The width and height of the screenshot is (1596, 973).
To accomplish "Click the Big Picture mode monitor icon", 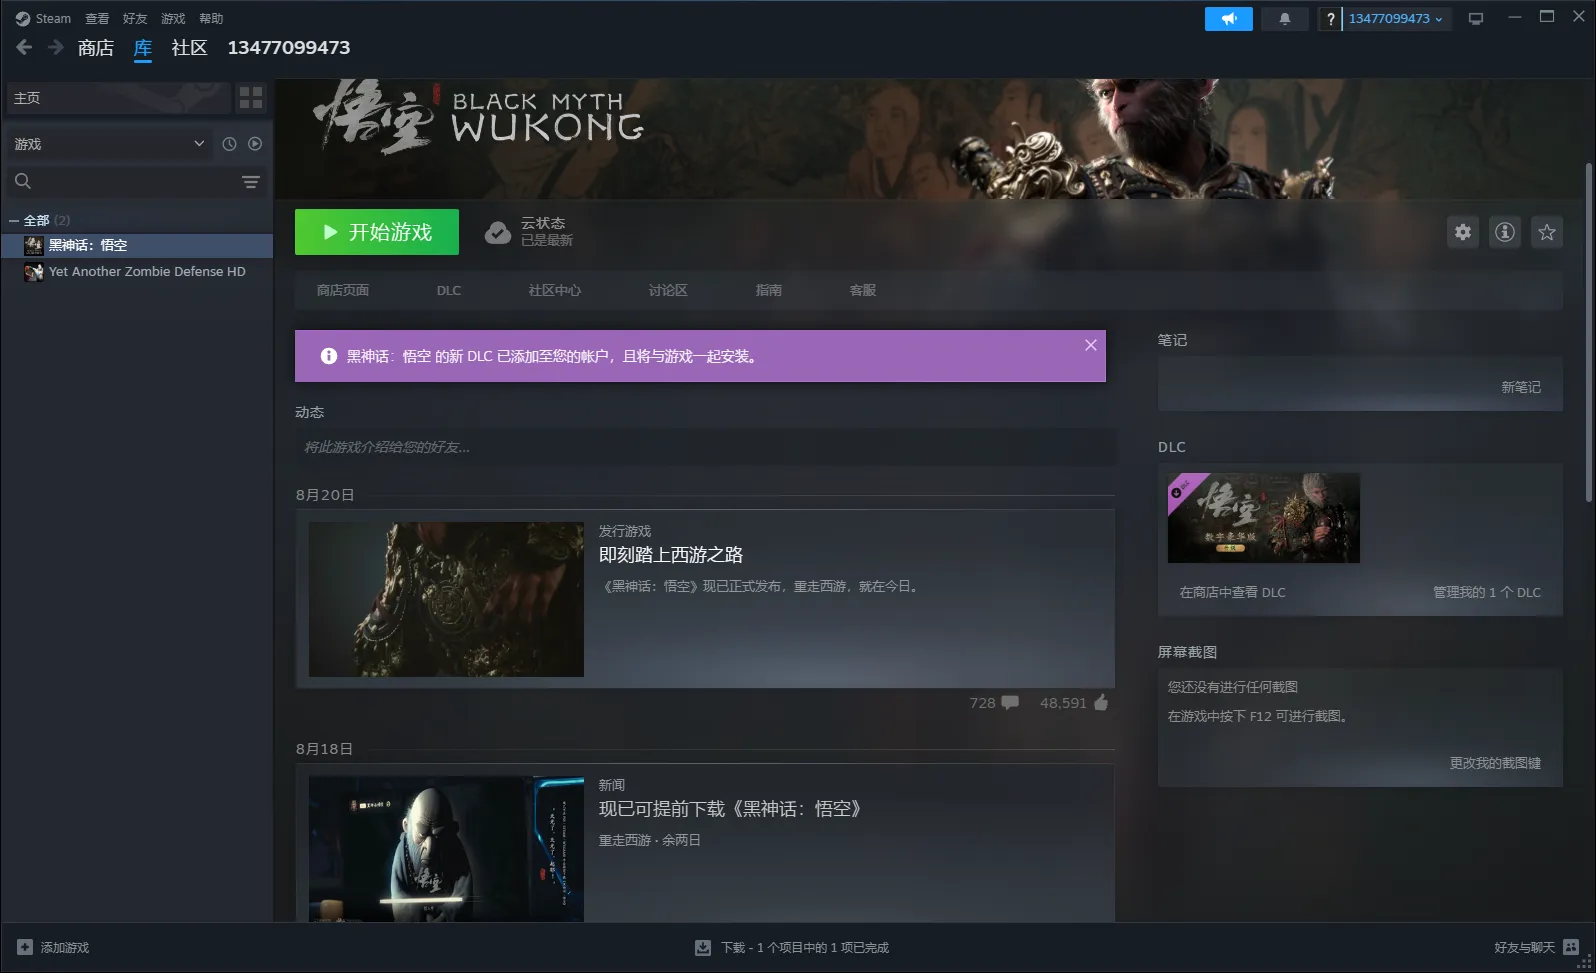I will (1475, 19).
